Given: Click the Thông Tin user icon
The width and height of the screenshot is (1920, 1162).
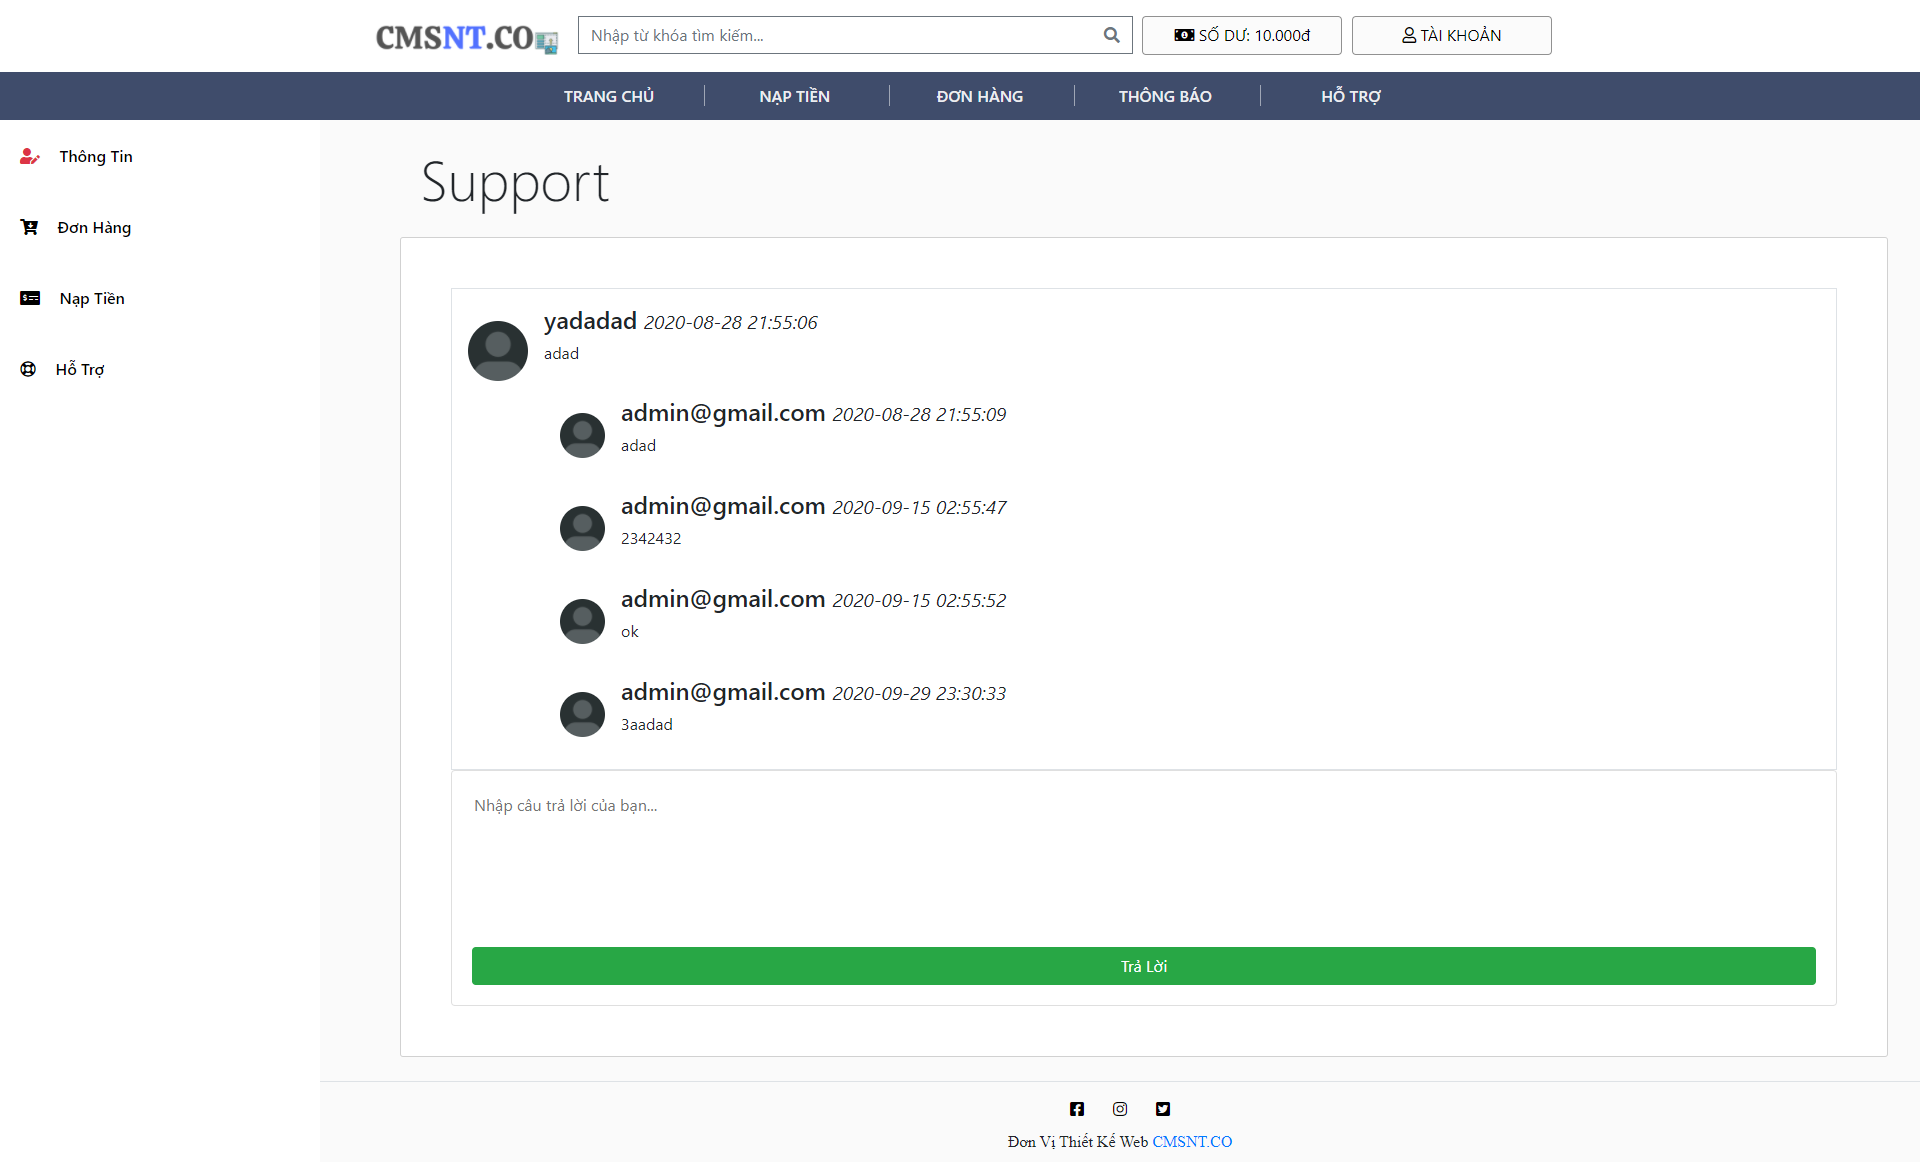Looking at the screenshot, I should pos(29,156).
